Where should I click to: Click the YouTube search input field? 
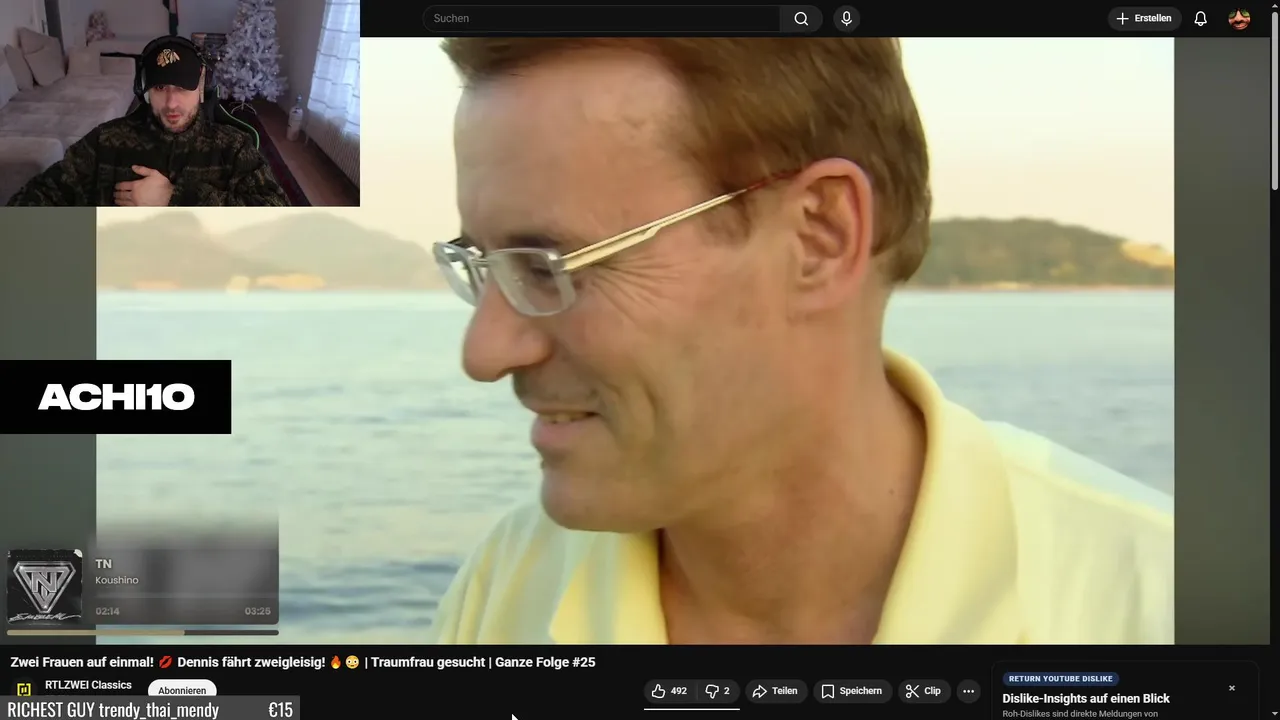click(602, 18)
